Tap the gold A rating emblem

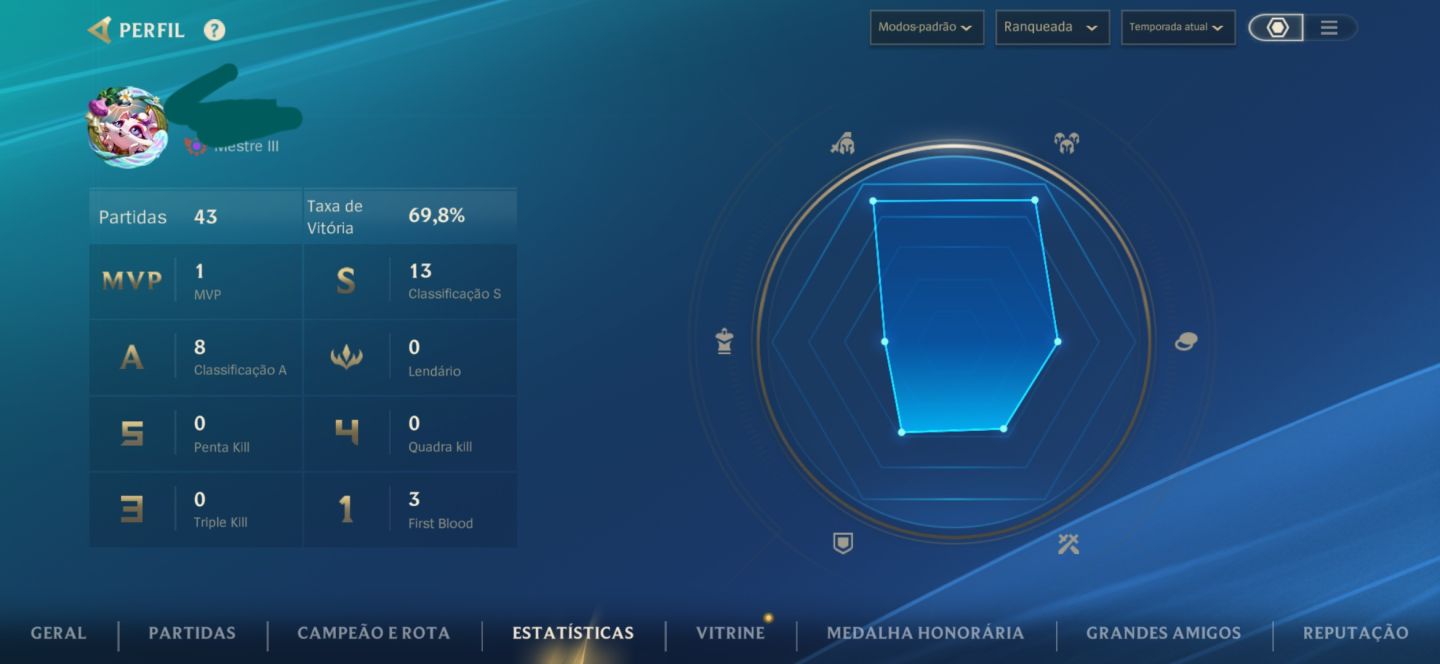pos(132,357)
